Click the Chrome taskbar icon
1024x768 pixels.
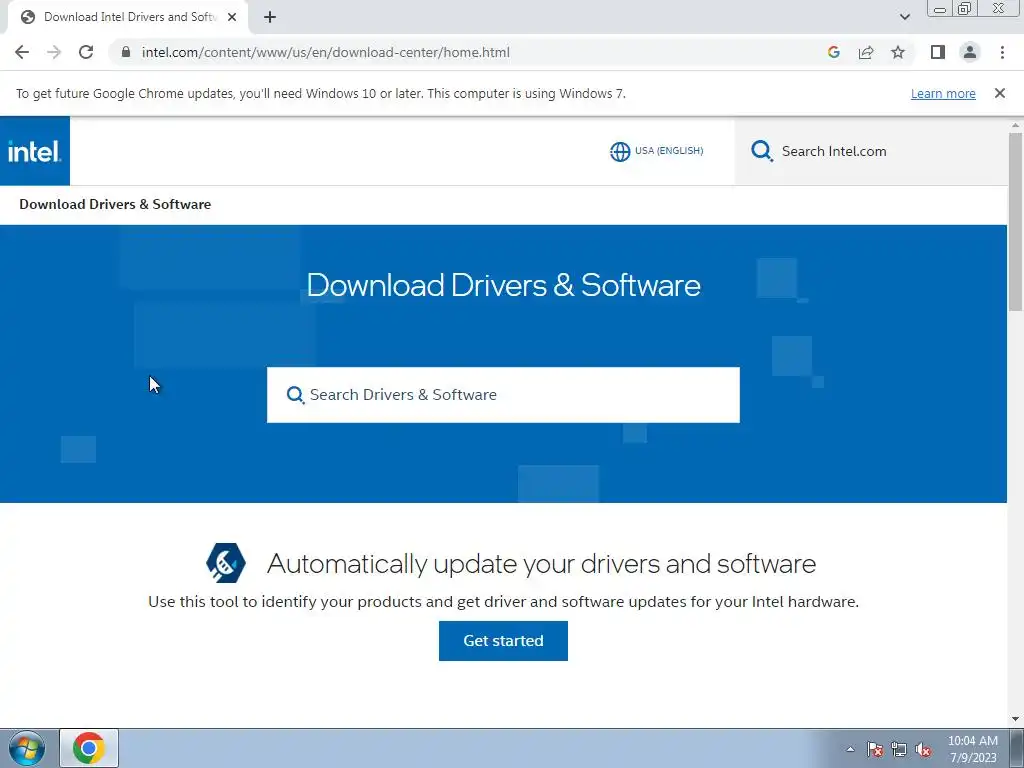tap(89, 748)
